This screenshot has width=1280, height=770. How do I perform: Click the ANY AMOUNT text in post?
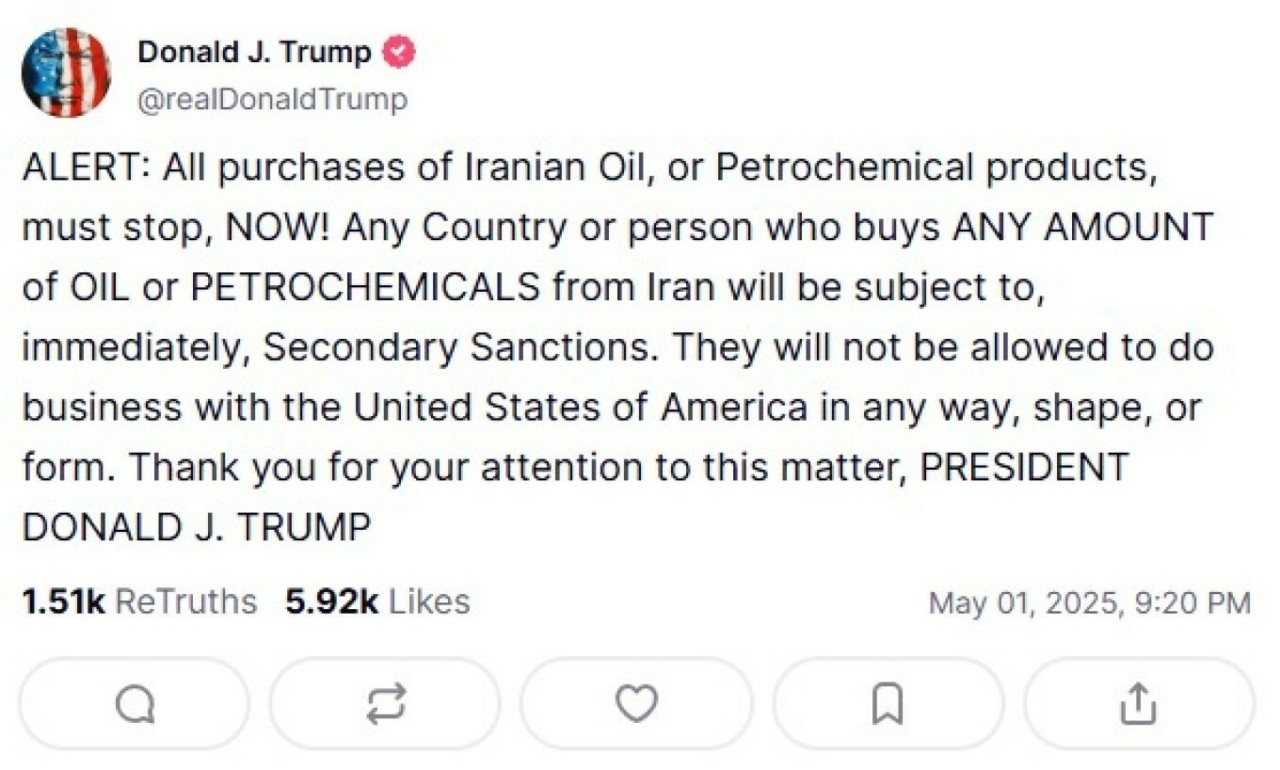pos(1081,228)
